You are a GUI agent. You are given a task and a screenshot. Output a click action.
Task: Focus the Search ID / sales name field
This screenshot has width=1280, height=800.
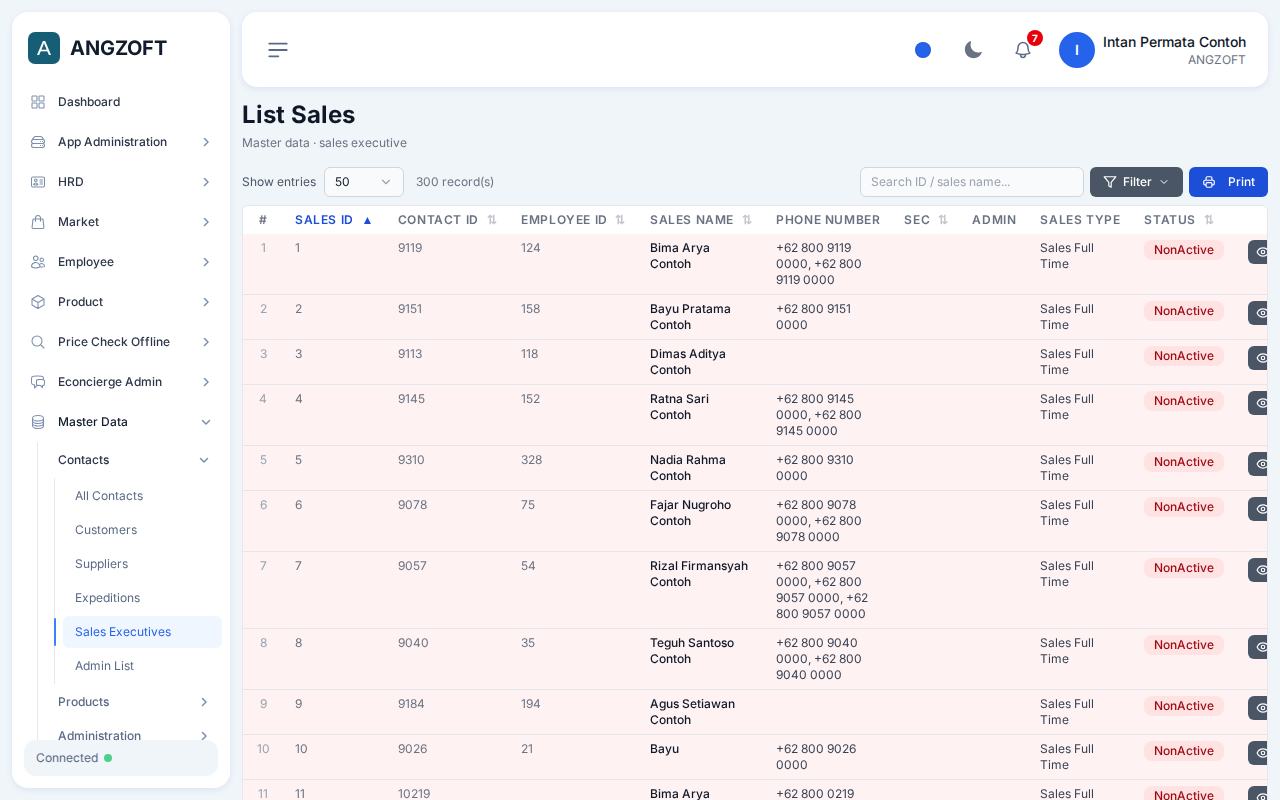pos(972,182)
